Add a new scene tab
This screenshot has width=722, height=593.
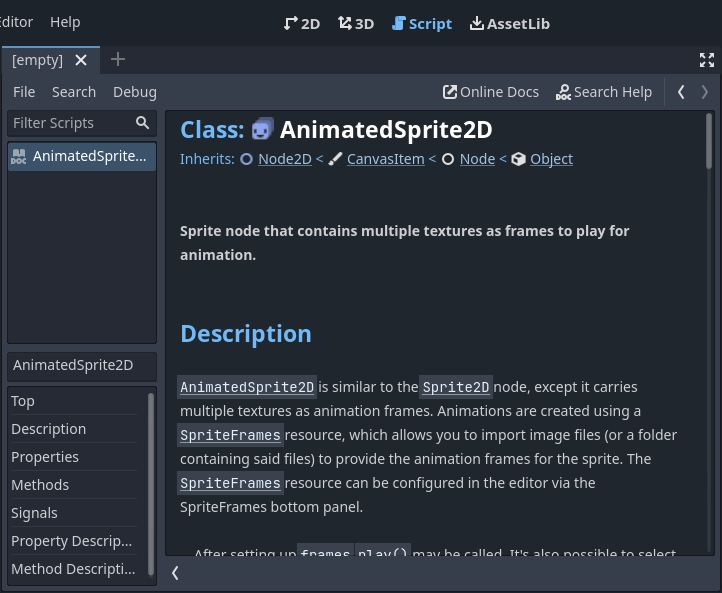click(x=118, y=60)
